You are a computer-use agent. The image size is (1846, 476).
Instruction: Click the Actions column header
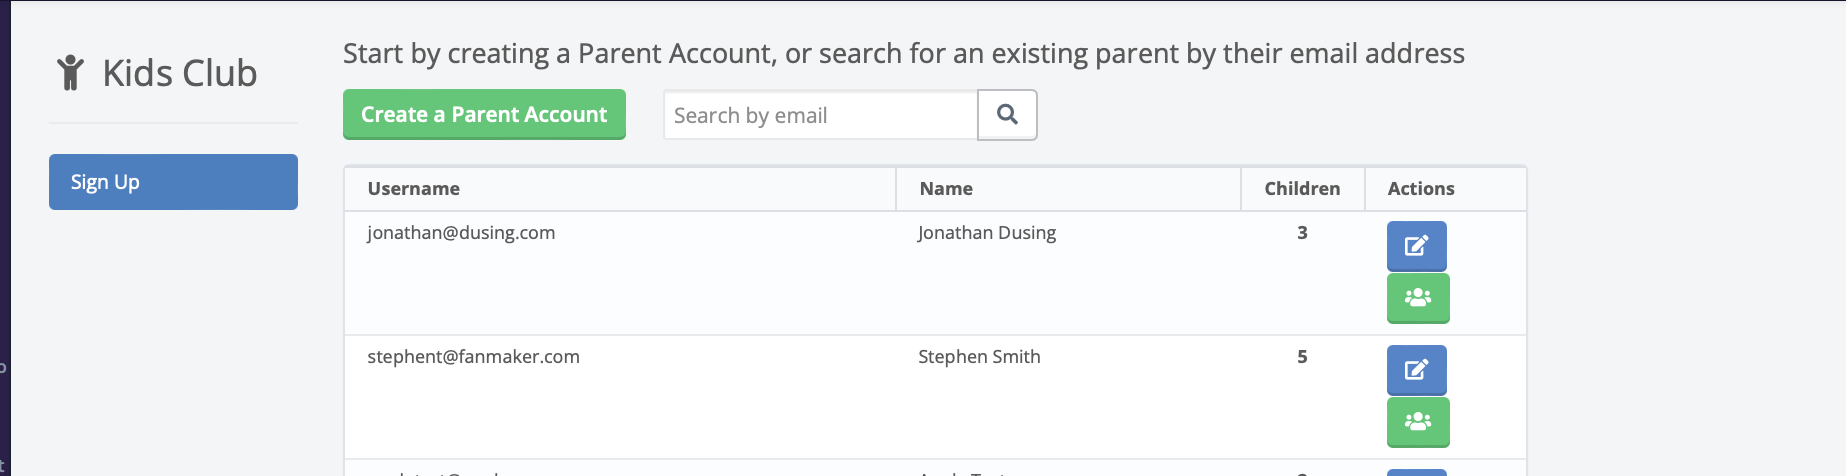pyautogui.click(x=1420, y=189)
